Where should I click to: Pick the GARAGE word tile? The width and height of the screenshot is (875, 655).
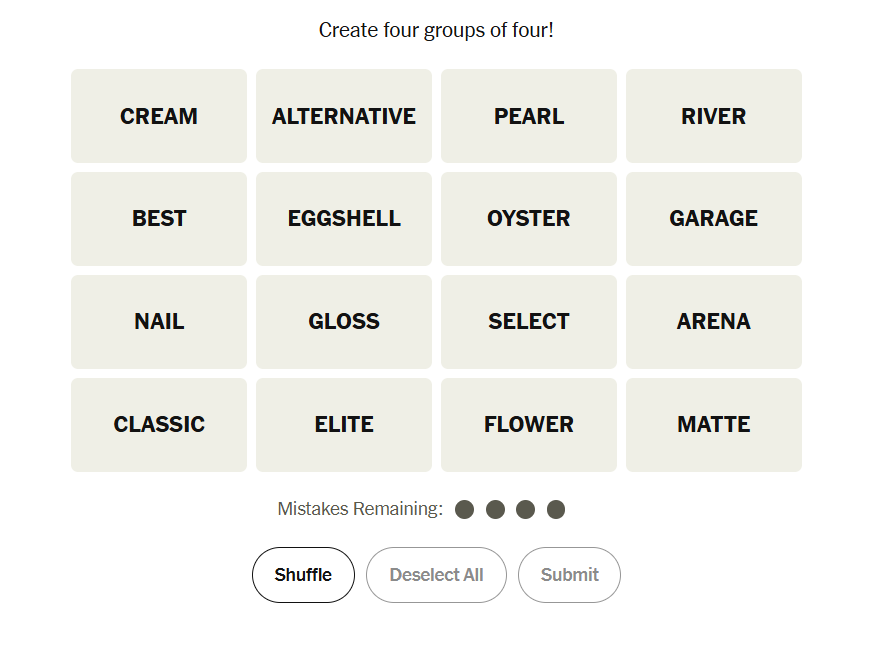pyautogui.click(x=714, y=219)
